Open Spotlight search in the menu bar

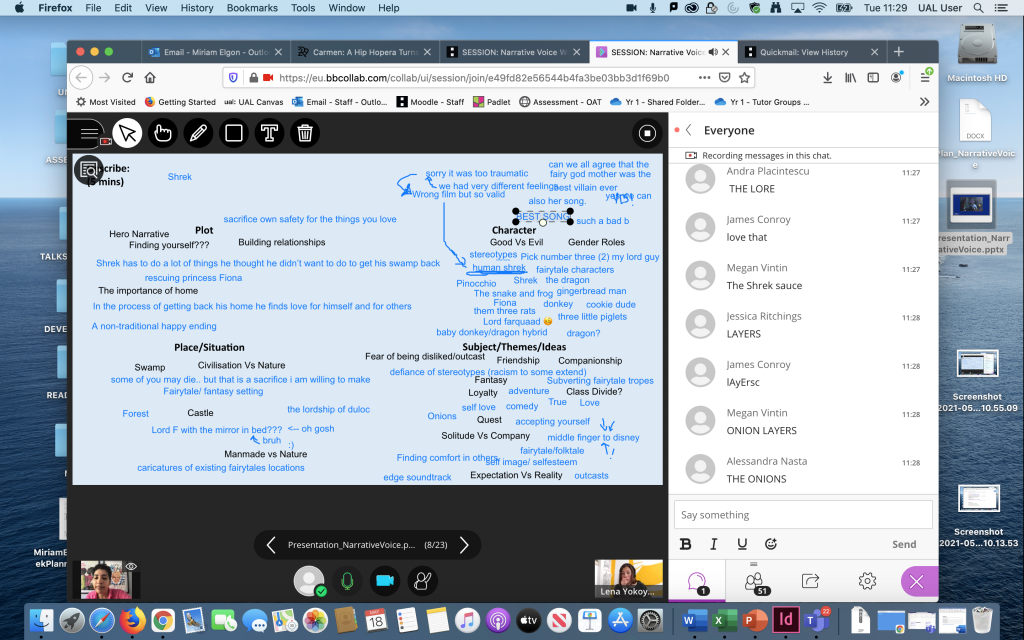pyautogui.click(x=978, y=8)
